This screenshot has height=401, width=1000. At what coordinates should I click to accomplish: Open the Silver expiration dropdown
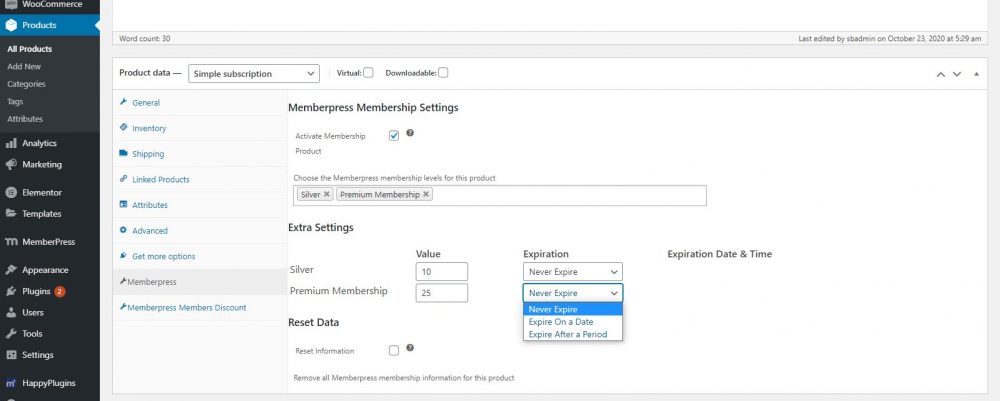572,271
